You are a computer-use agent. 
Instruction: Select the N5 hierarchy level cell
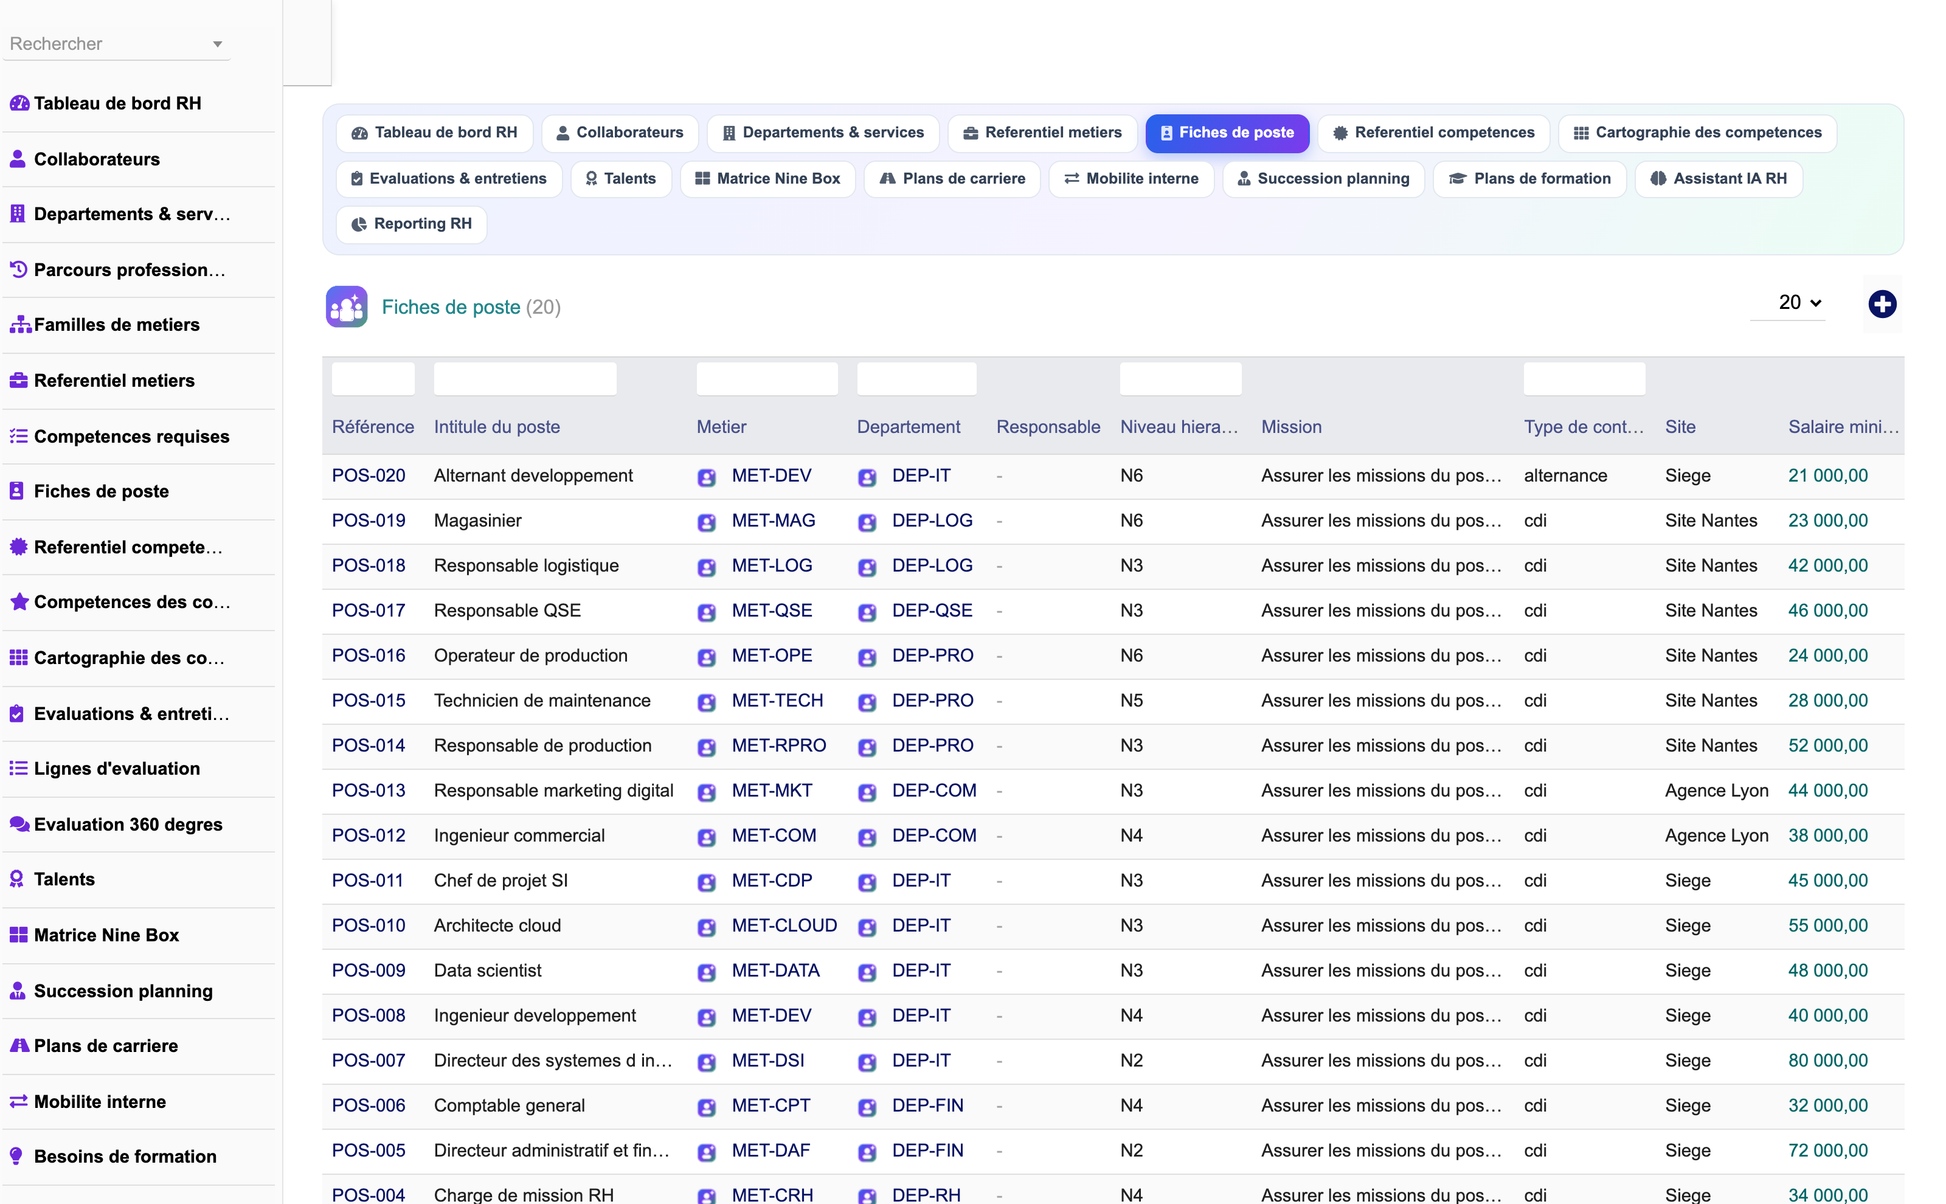pos(1131,701)
